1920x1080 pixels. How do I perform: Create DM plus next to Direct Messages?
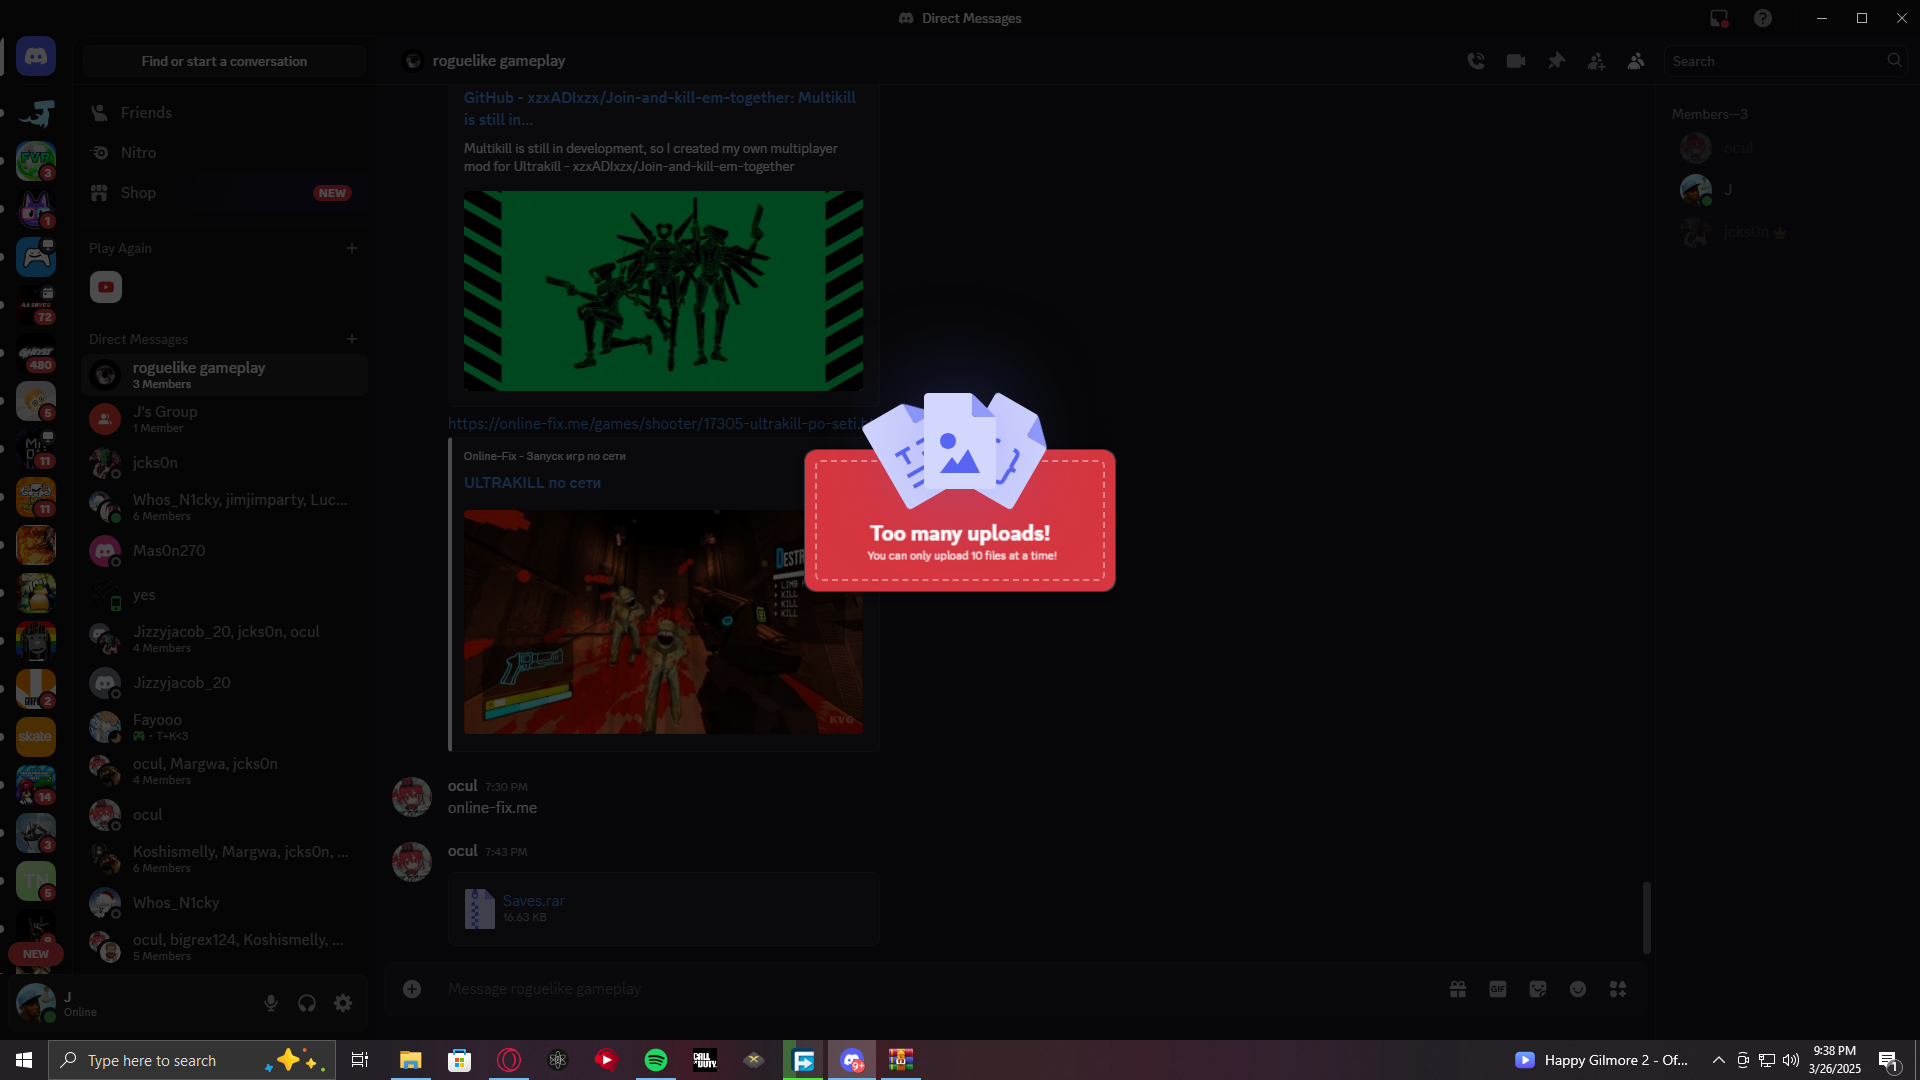pos(352,339)
